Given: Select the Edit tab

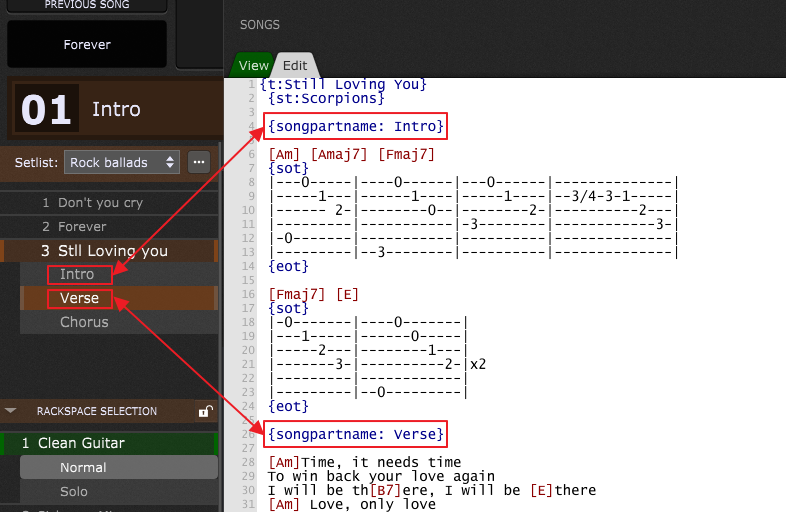Looking at the screenshot, I should coord(295,65).
